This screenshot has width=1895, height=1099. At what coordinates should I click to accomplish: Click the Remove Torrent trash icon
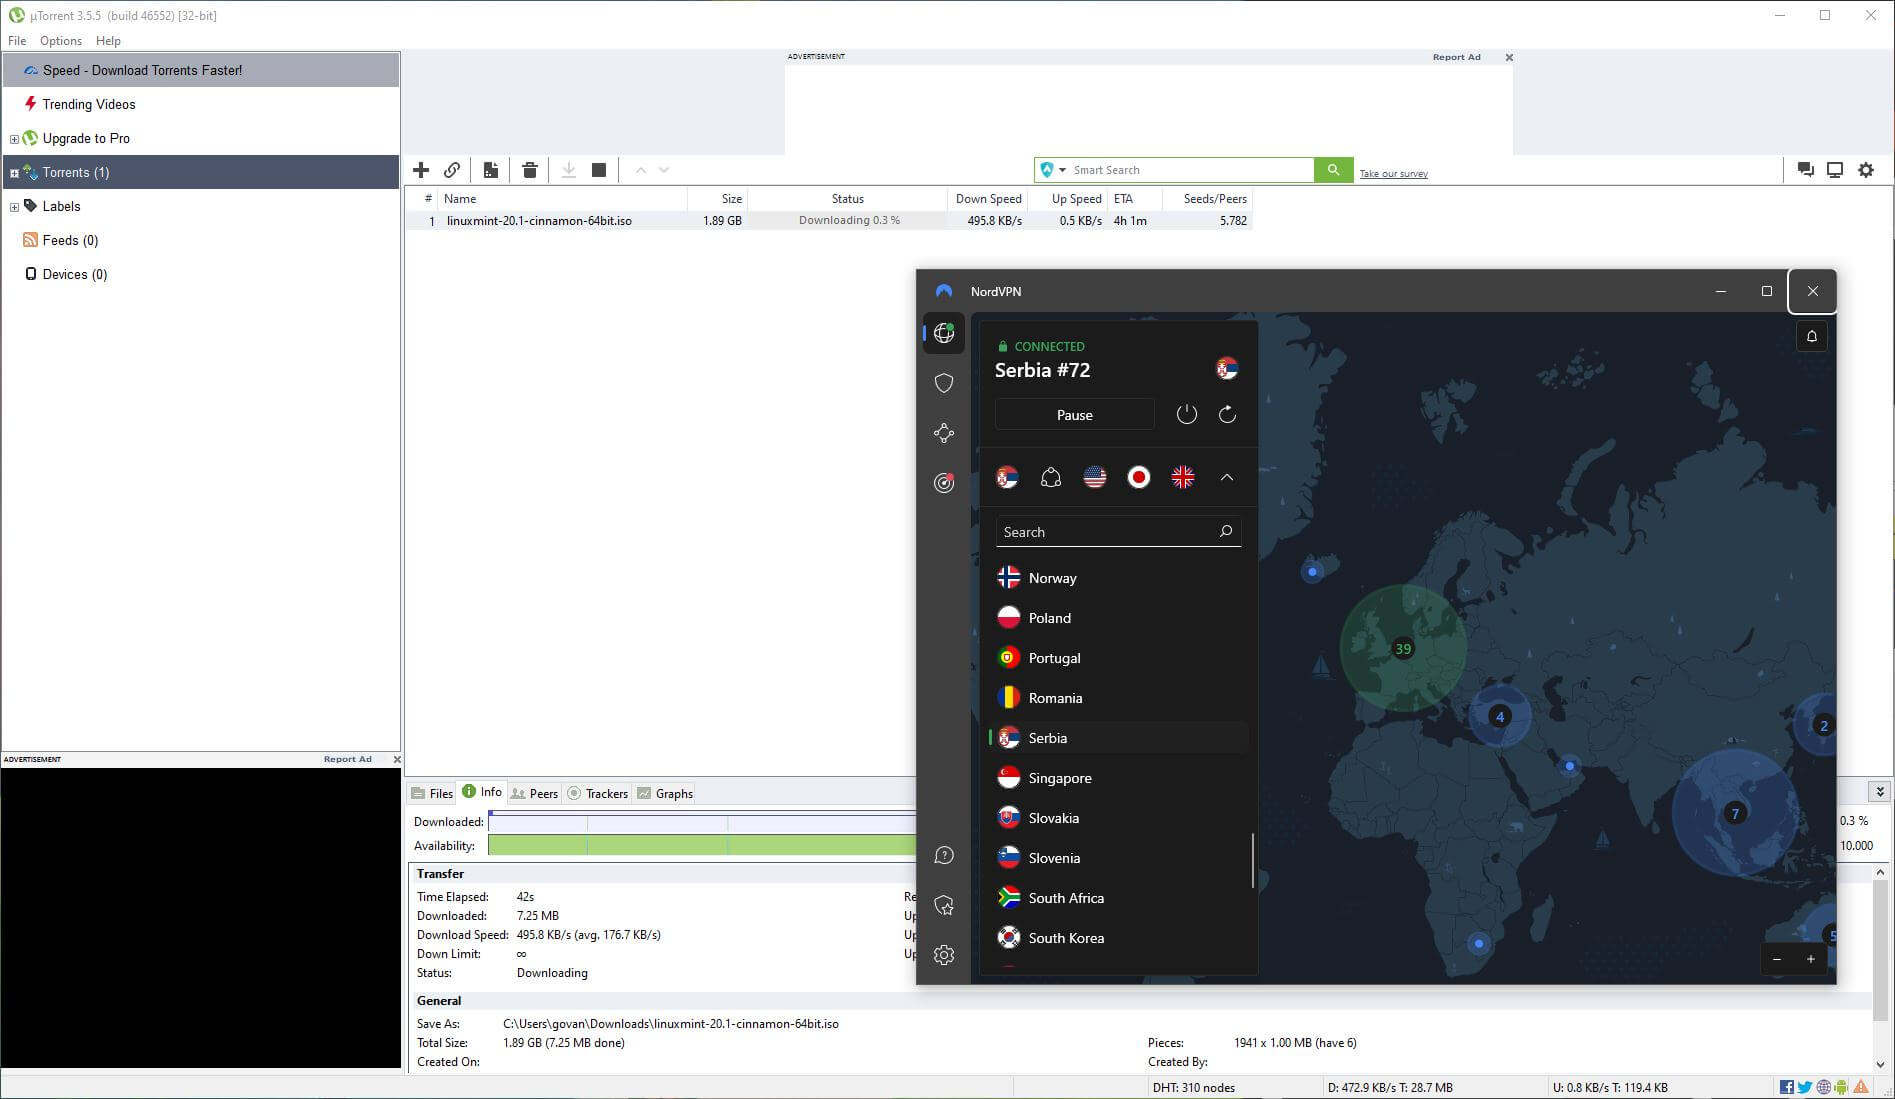click(x=530, y=170)
